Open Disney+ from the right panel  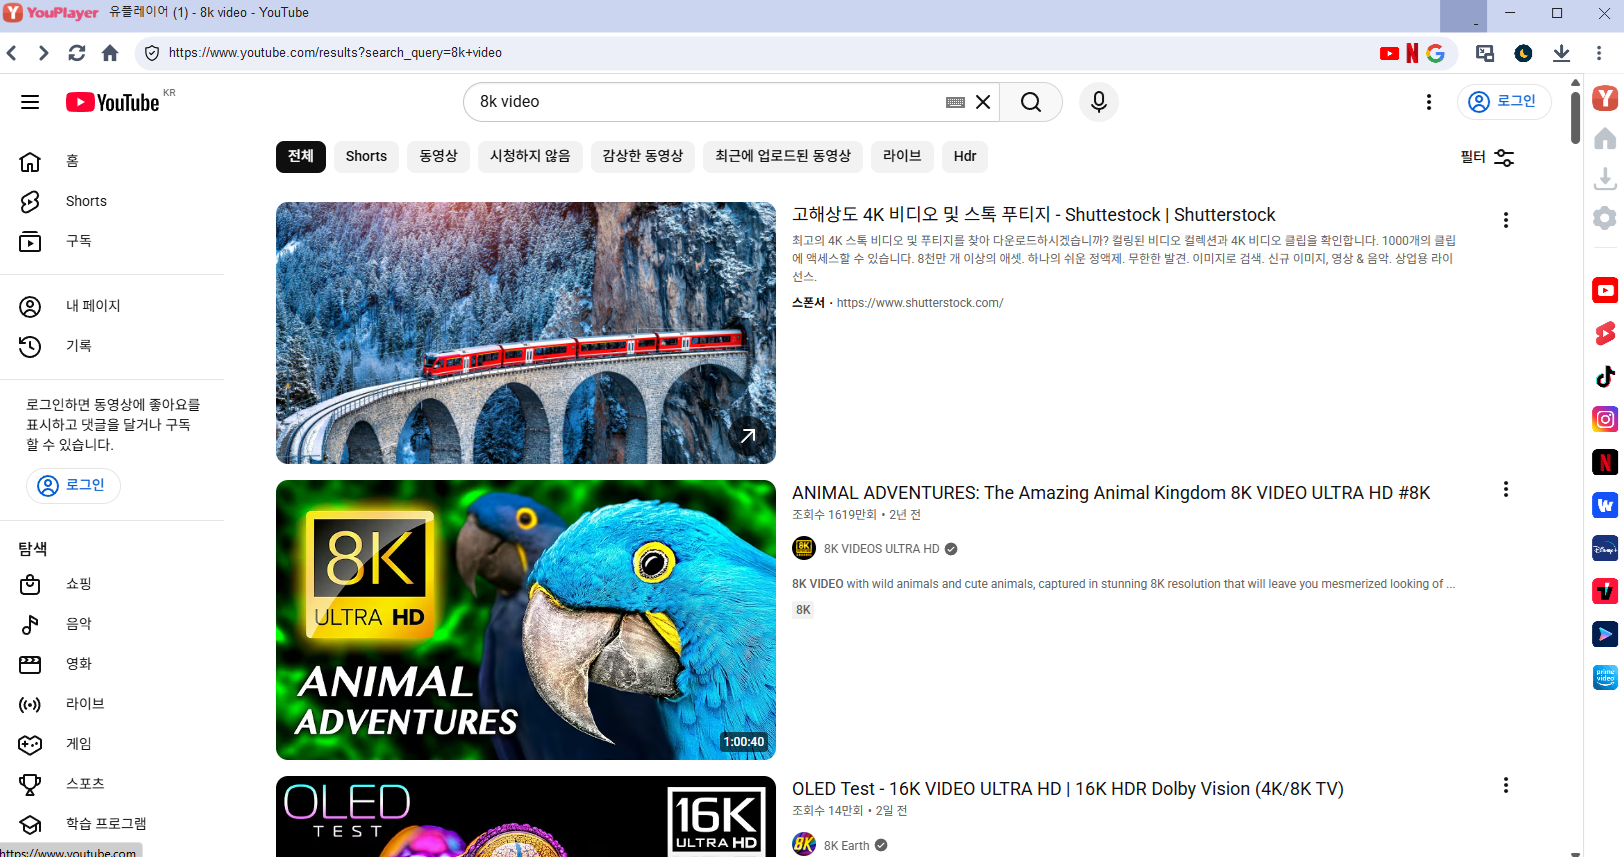[1605, 549]
